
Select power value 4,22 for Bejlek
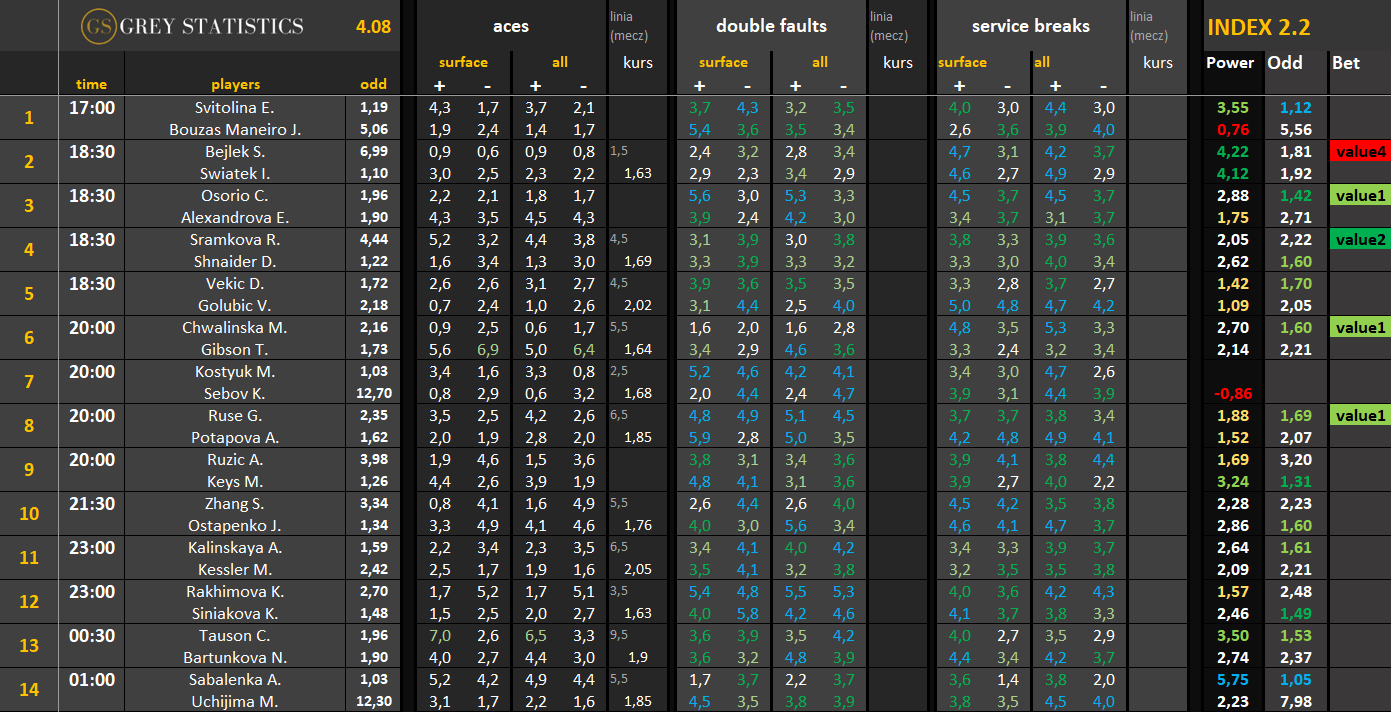1233,151
